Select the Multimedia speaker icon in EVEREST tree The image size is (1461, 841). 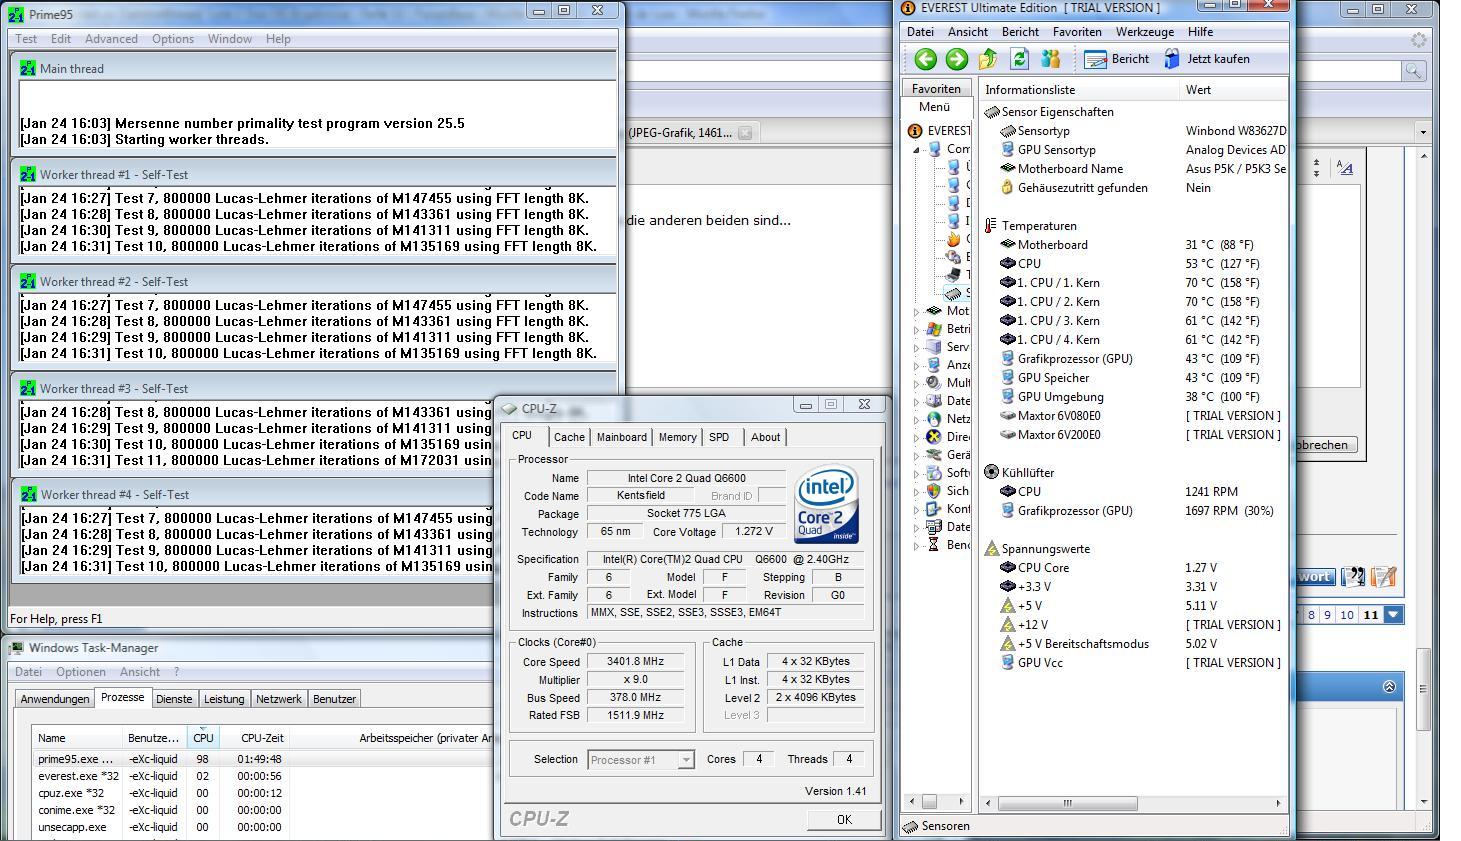(934, 383)
